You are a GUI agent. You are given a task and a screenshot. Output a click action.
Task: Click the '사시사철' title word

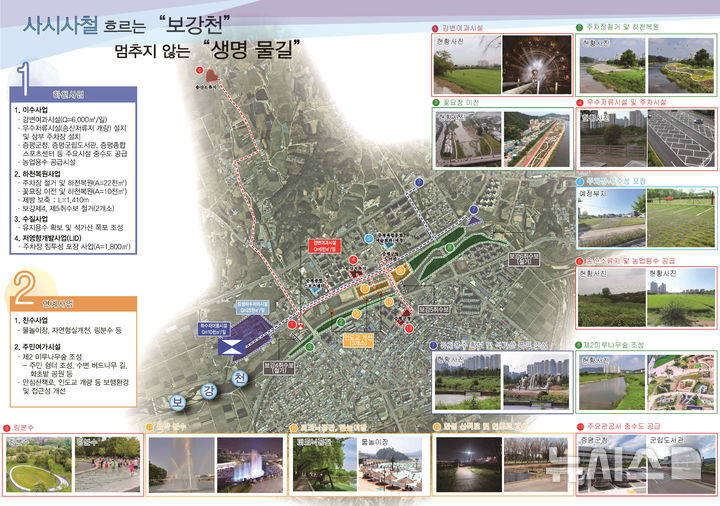[60, 25]
